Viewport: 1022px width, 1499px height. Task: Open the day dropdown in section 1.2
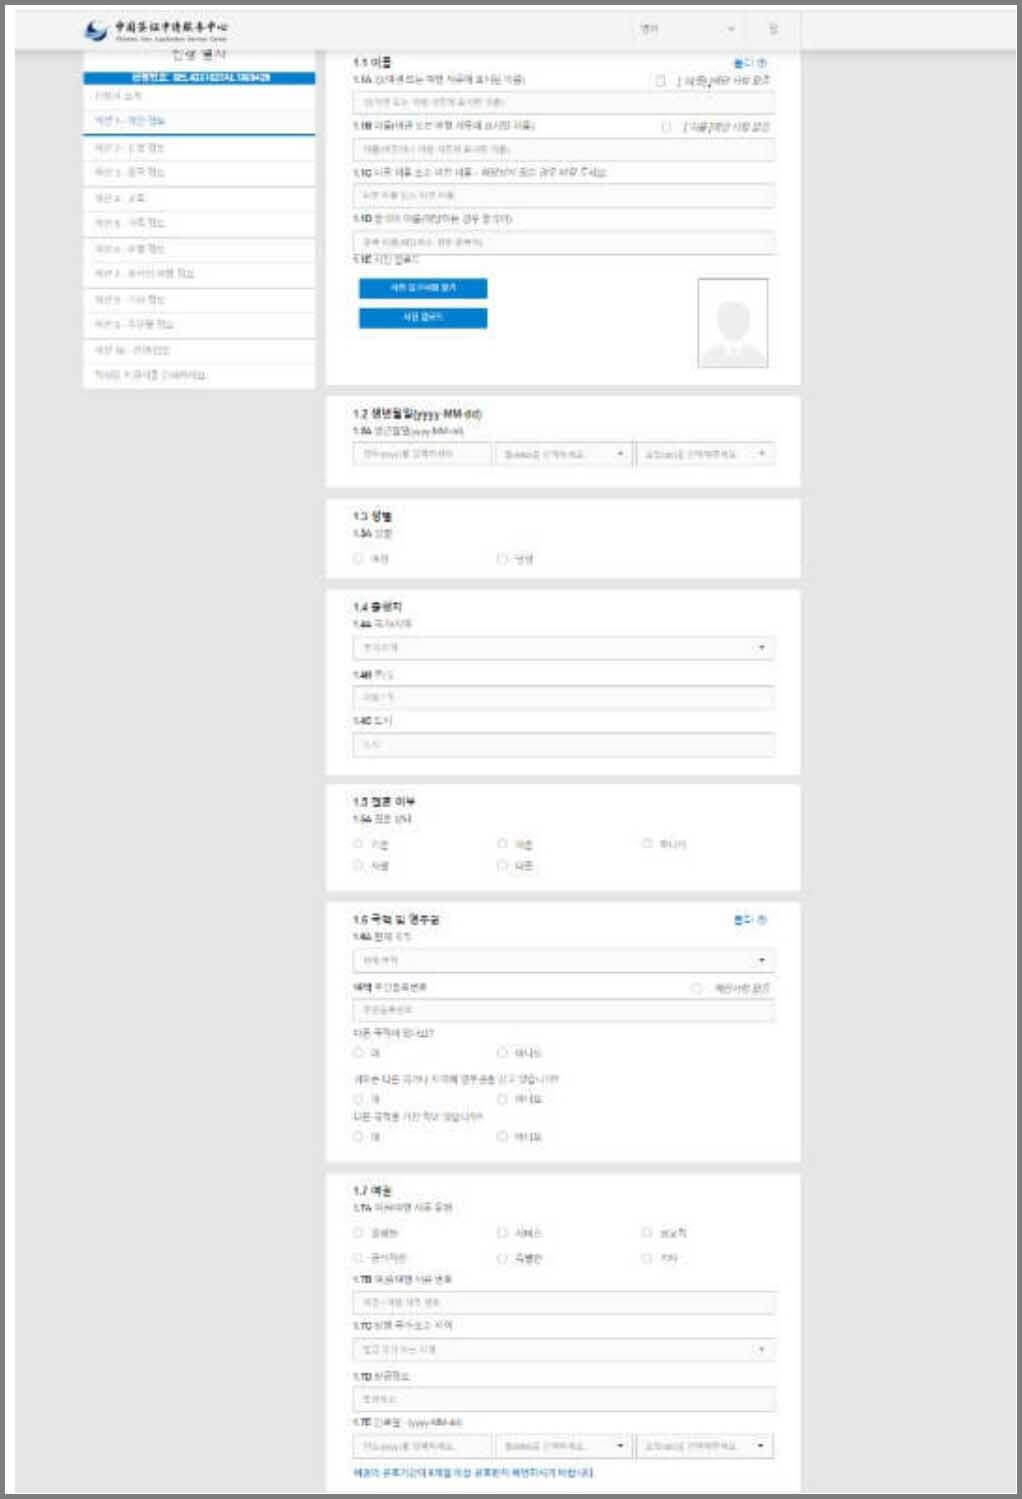pos(705,453)
